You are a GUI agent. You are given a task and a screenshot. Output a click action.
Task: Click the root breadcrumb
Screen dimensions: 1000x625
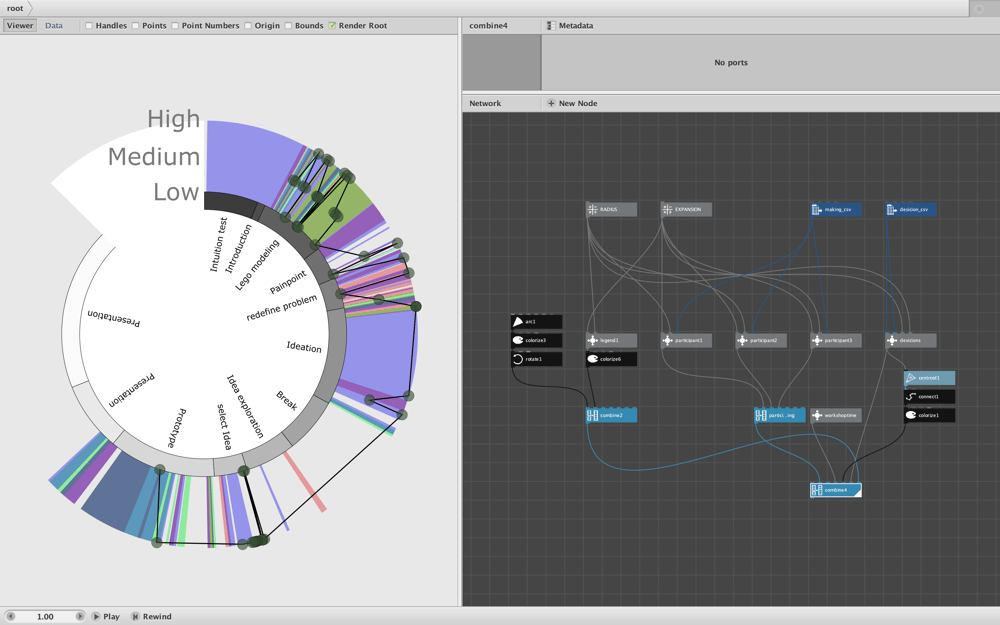(x=15, y=8)
